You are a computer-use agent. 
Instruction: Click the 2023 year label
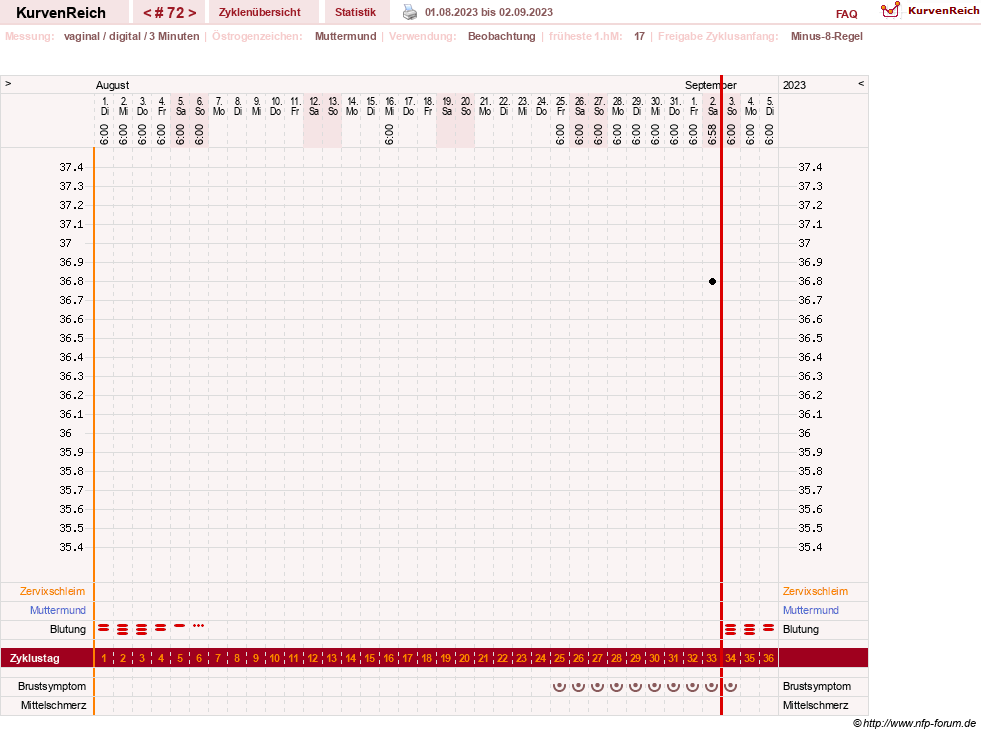794,85
